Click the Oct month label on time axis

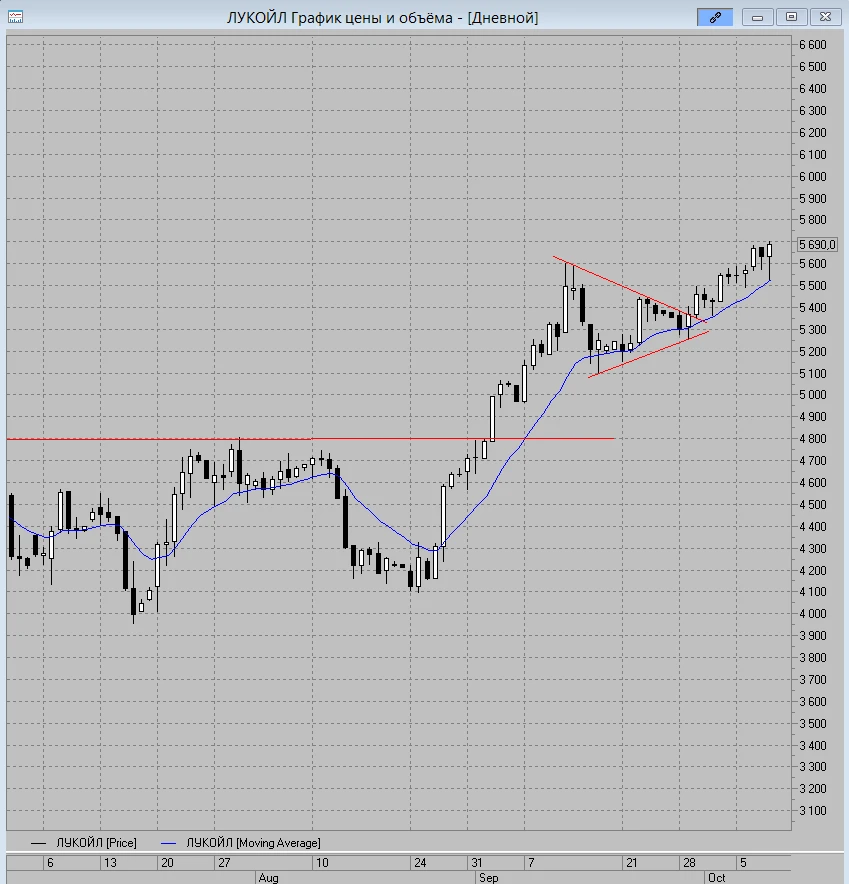tap(717, 878)
